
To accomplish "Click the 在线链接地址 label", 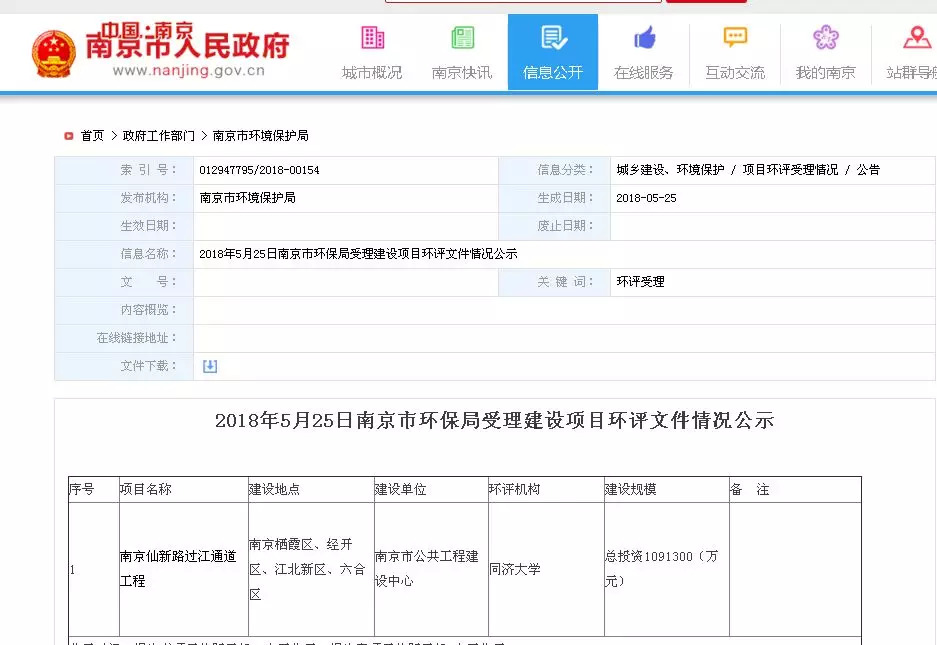I will (x=137, y=338).
